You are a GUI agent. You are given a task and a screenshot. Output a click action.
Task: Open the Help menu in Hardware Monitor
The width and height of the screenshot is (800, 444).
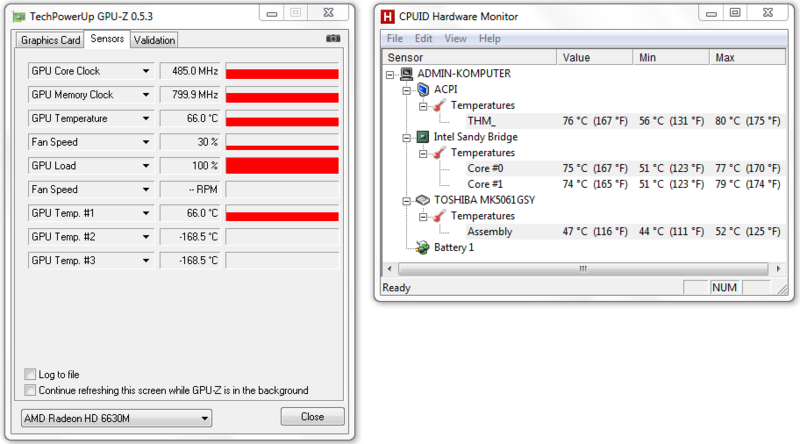[490, 39]
